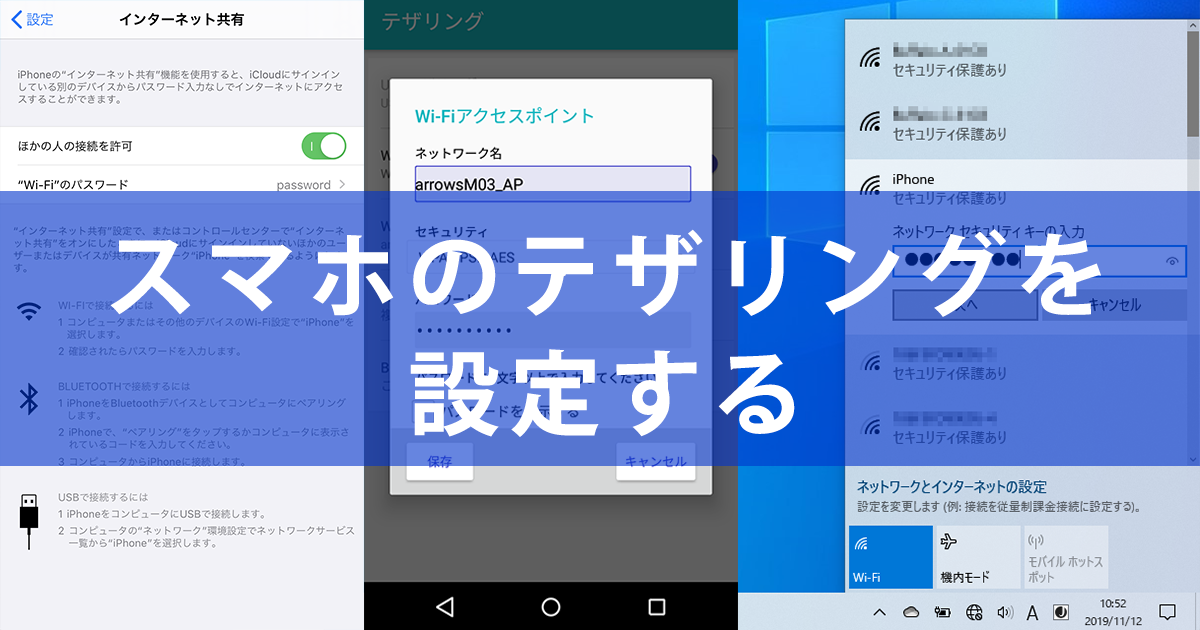The height and width of the screenshot is (630, 1200).
Task: Select the iPhone network in Windows Wi-Fi list
Action: pyautogui.click(x=1016, y=188)
